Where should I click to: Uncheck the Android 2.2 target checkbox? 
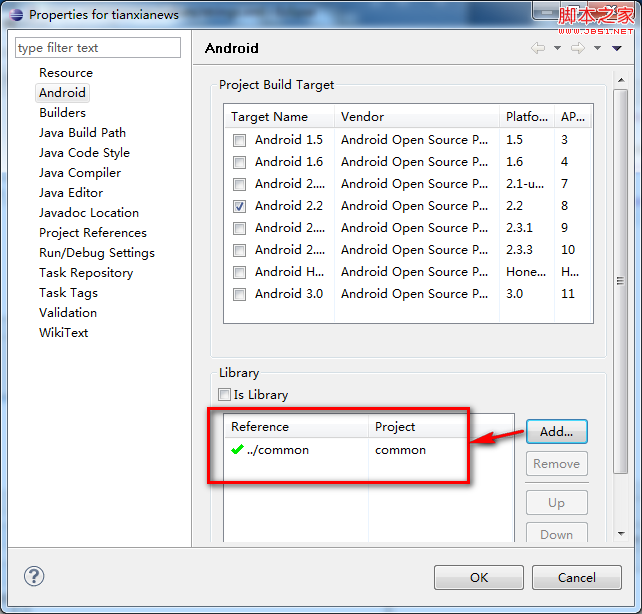(x=240, y=206)
